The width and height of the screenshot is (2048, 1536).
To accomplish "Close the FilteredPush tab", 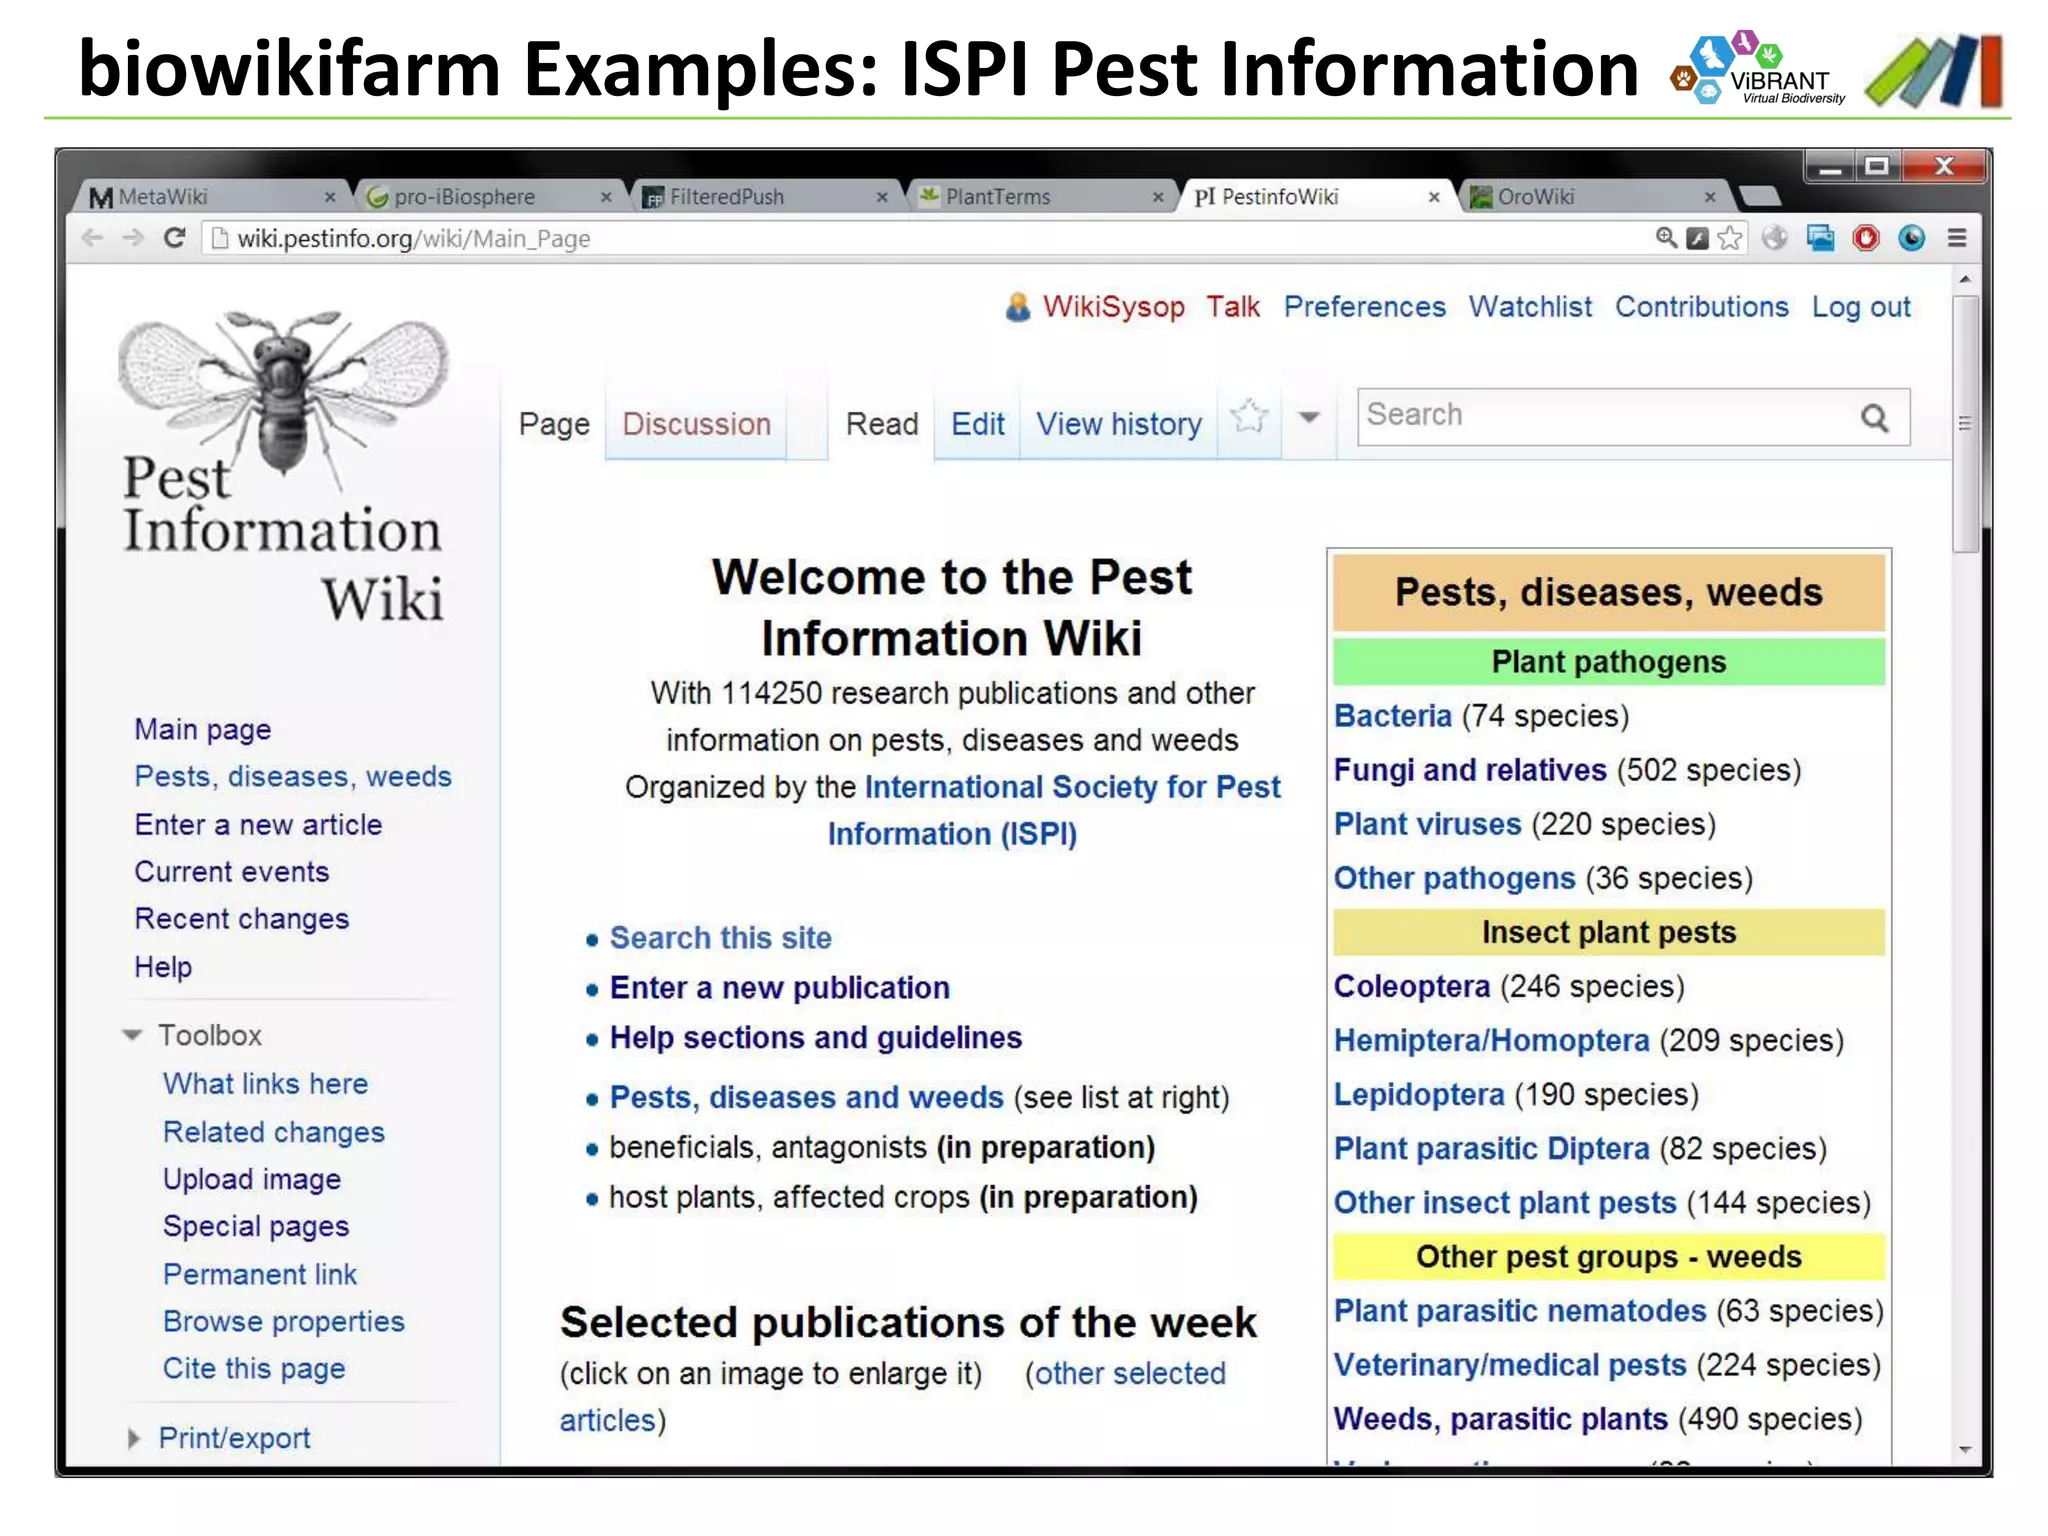I will click(882, 198).
